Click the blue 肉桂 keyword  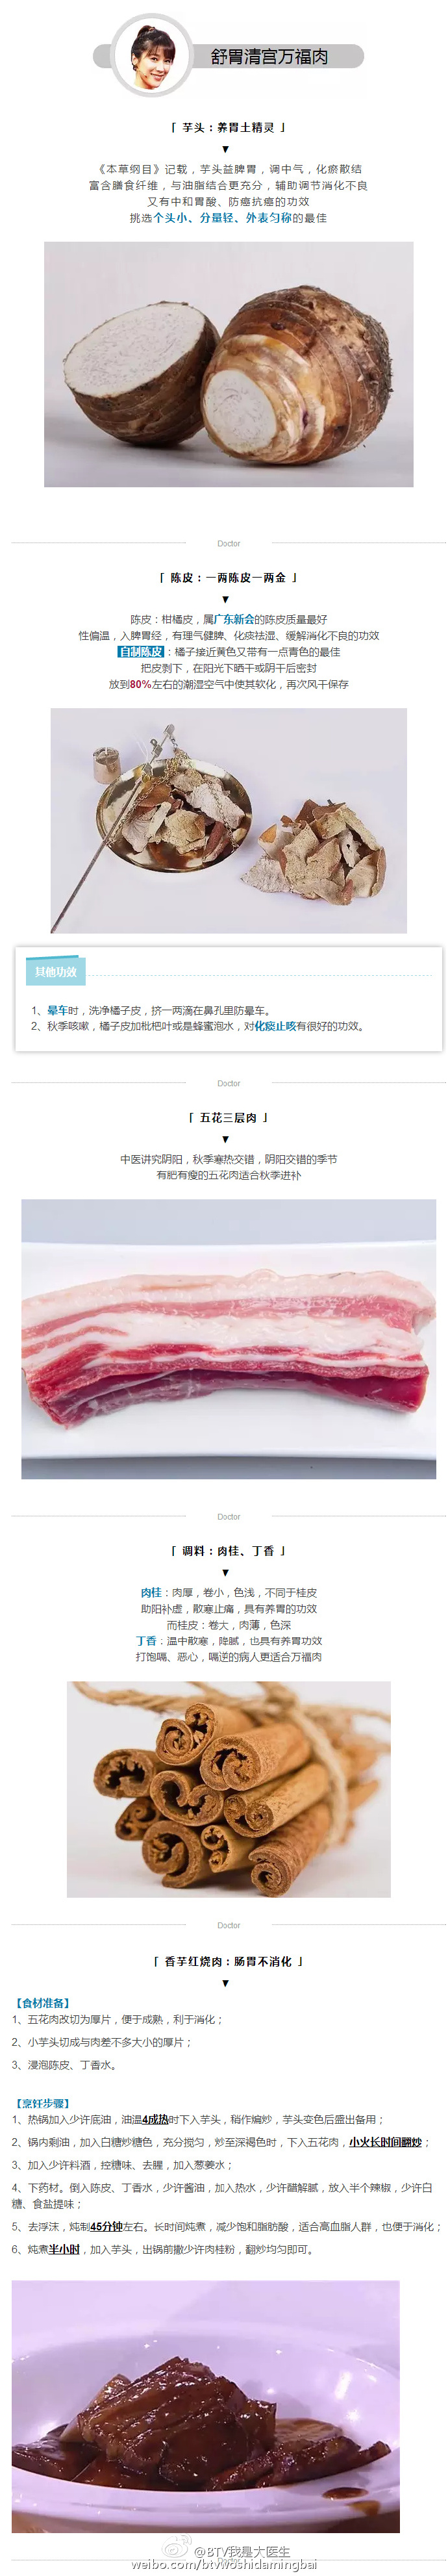(151, 1592)
